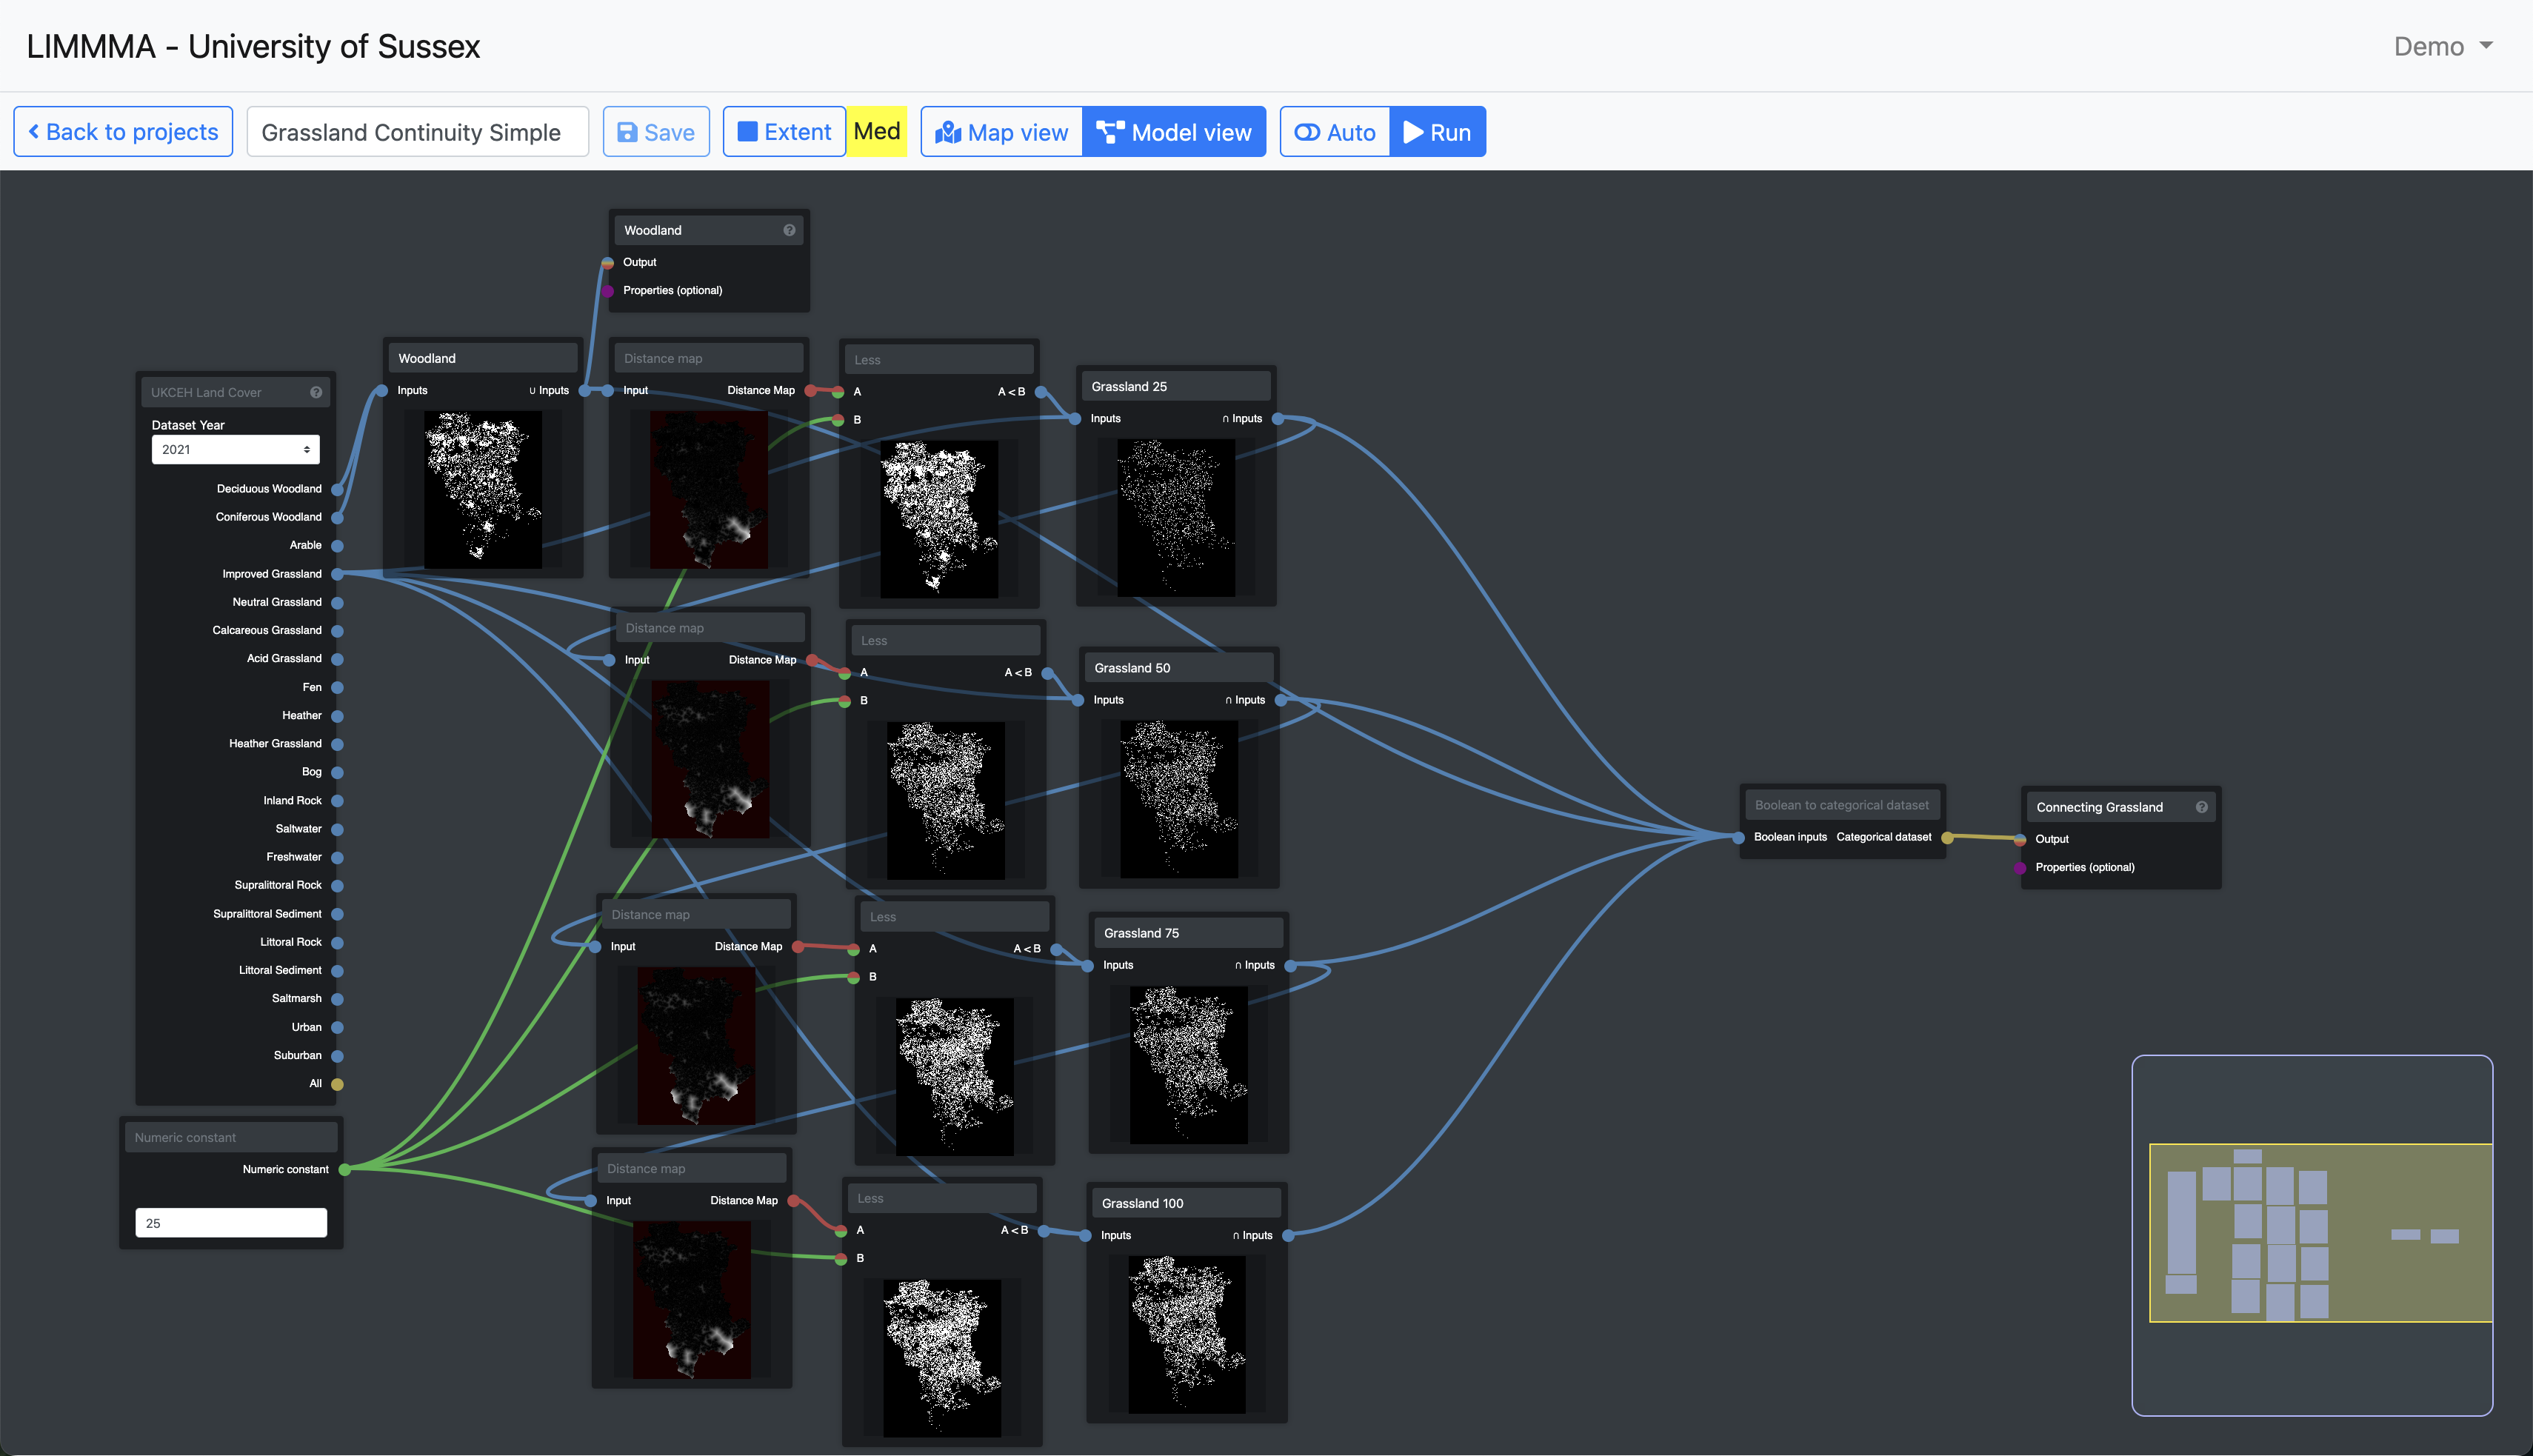Click the Improved Grassland output socket
Image resolution: width=2533 pixels, height=1456 pixels.
[337, 574]
